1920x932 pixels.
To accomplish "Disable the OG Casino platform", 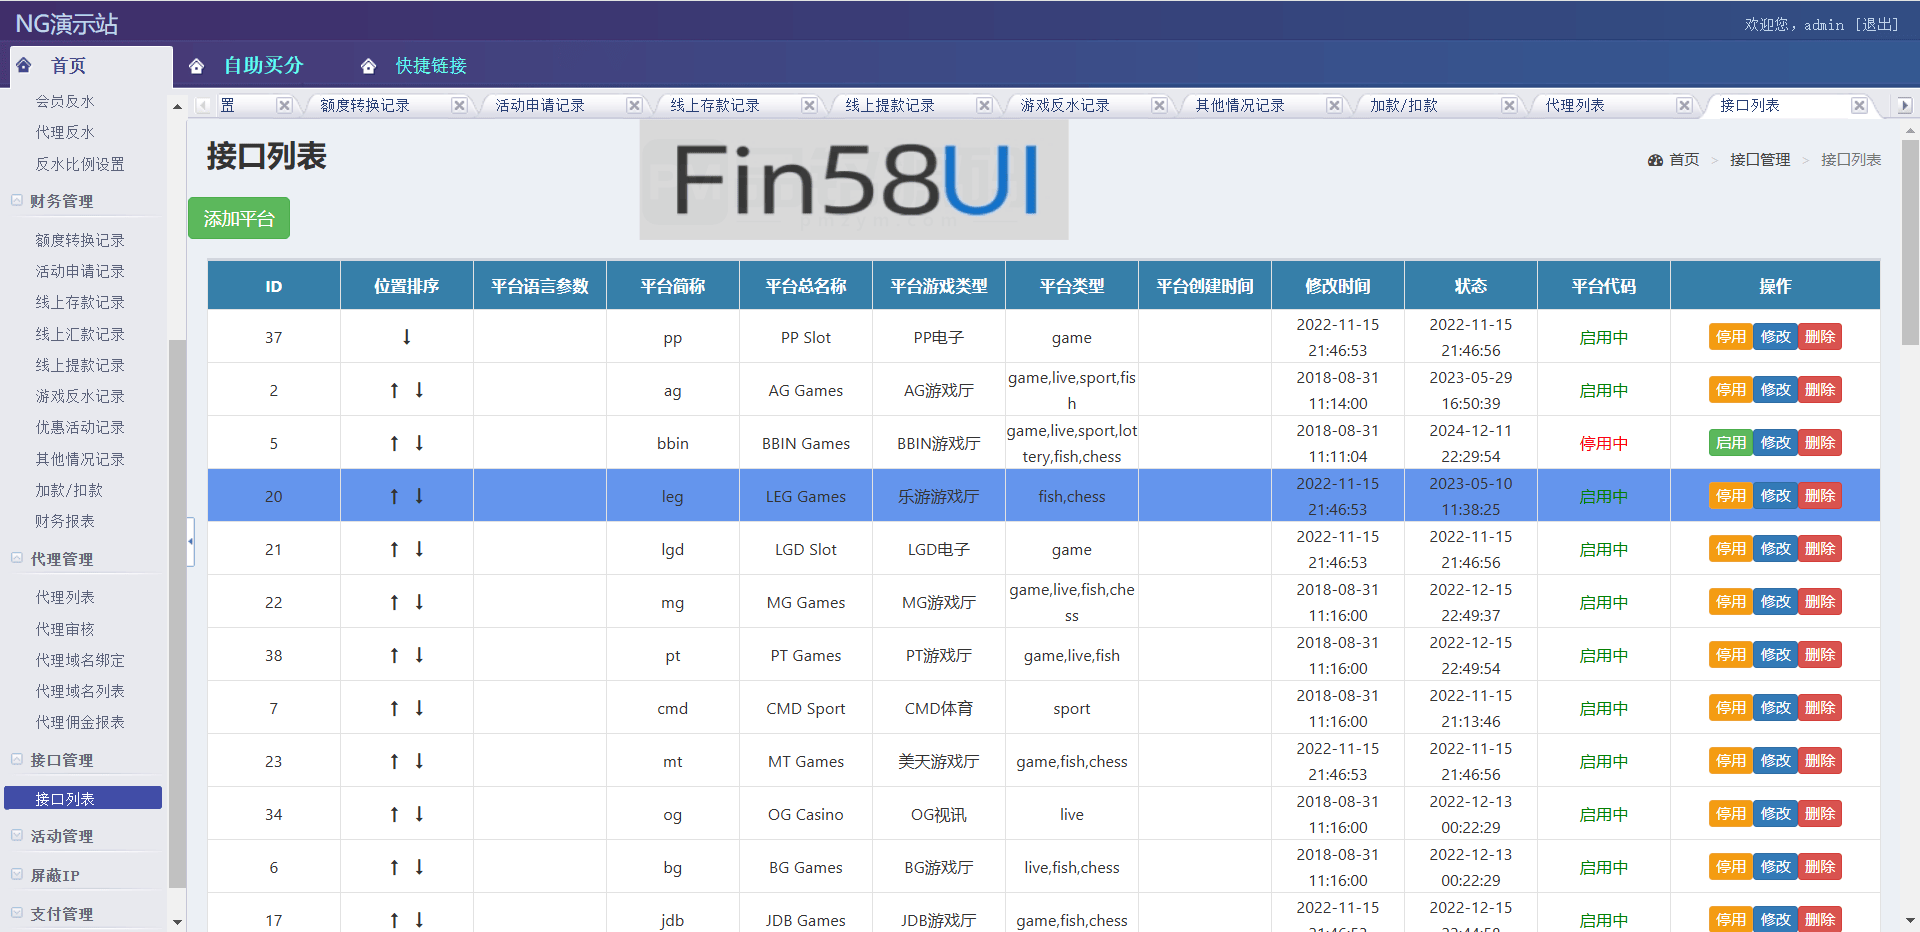I will (x=1730, y=814).
